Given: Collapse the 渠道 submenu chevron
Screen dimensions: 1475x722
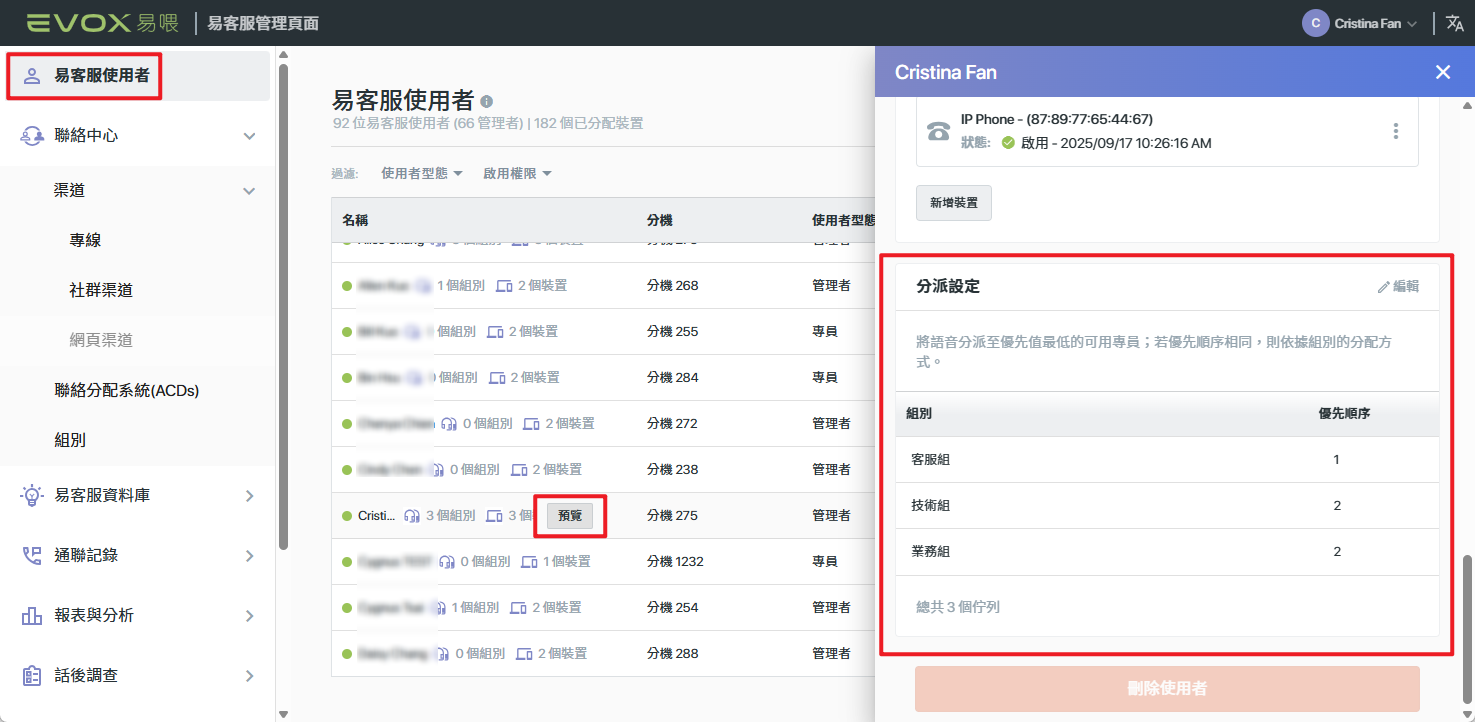Looking at the screenshot, I should click(250, 191).
